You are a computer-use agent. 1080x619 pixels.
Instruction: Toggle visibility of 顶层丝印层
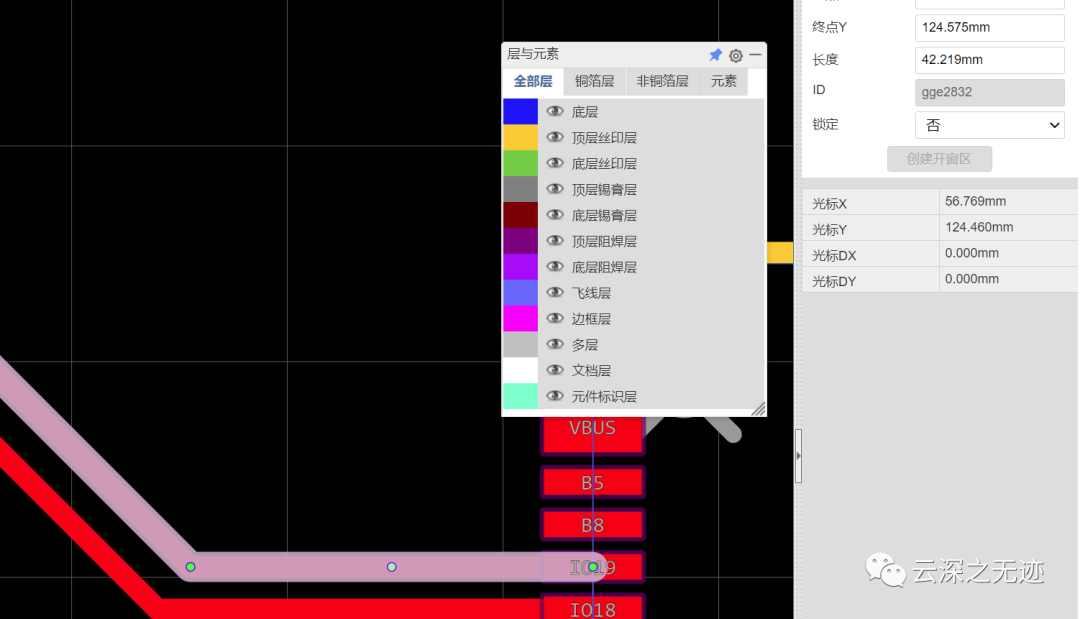(x=554, y=137)
